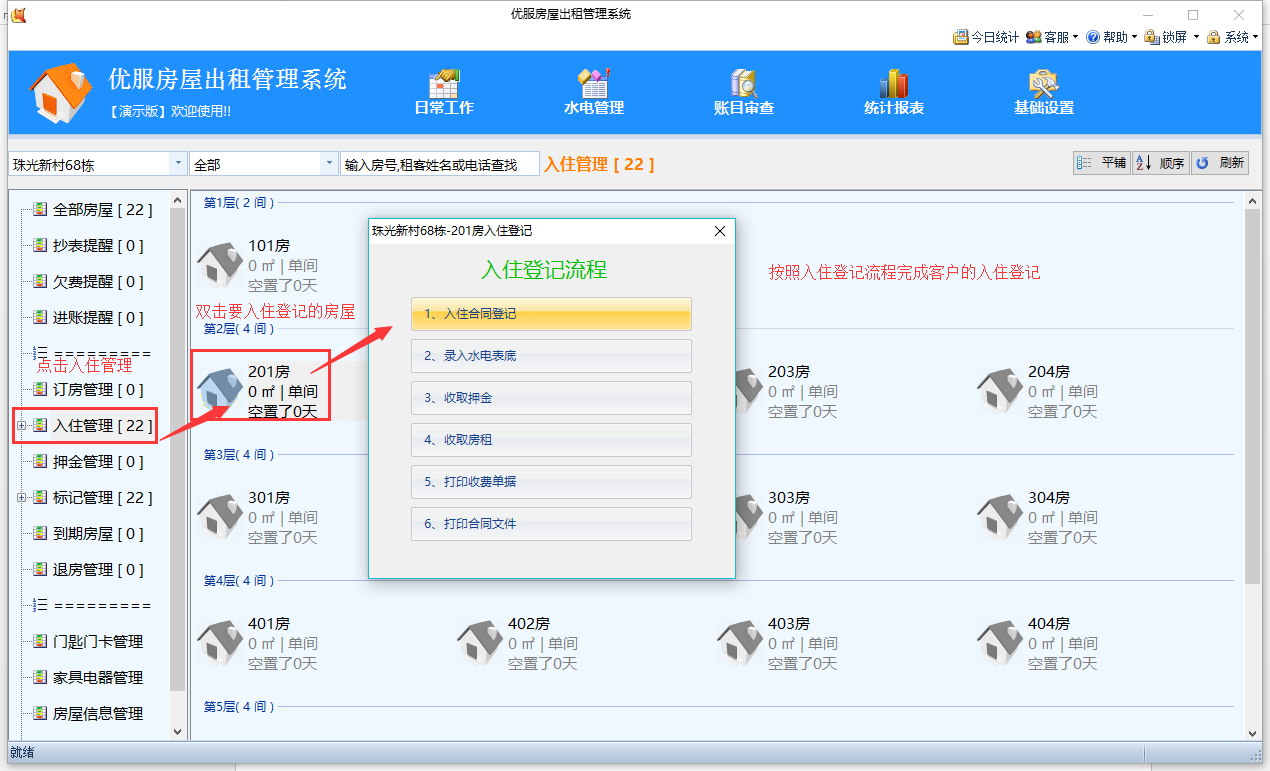
Task: Click the 平铺 view button
Action: (x=1101, y=163)
